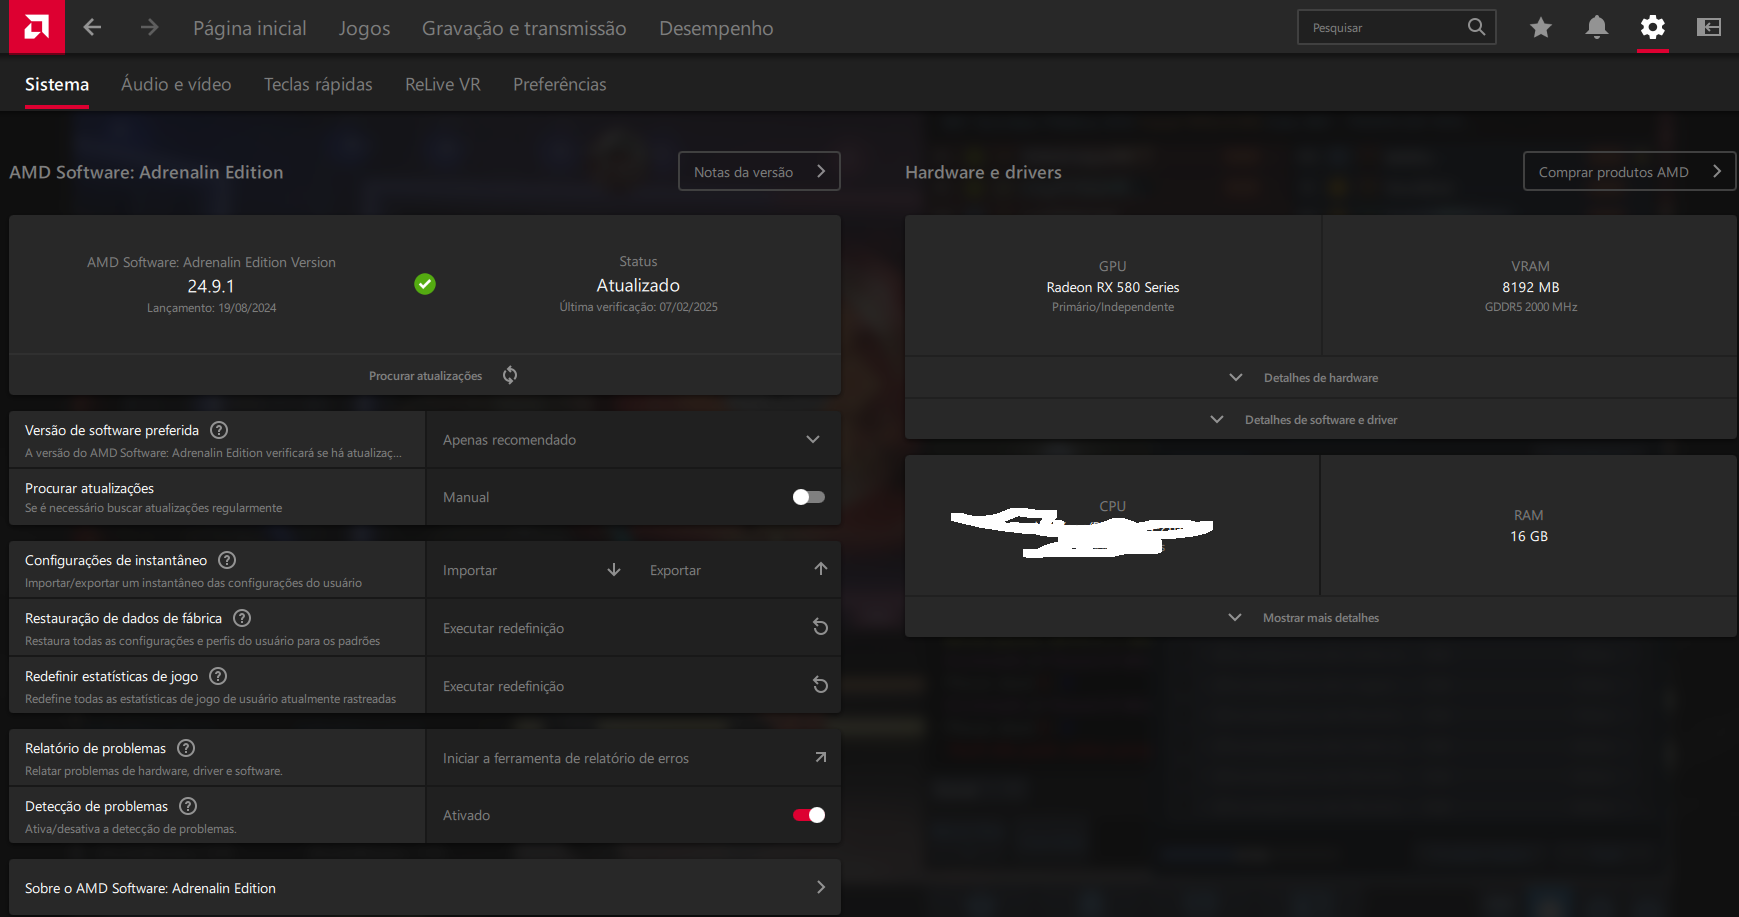Open help icon for Redefinir estatísticas de jogo
This screenshot has width=1739, height=917.
[x=218, y=676]
